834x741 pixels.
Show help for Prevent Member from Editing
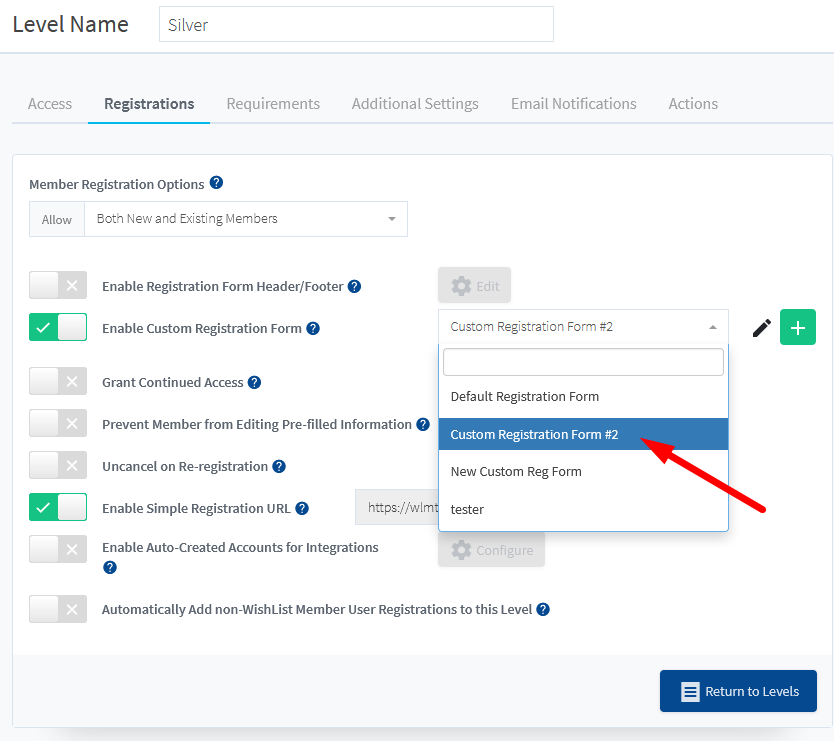tap(423, 424)
